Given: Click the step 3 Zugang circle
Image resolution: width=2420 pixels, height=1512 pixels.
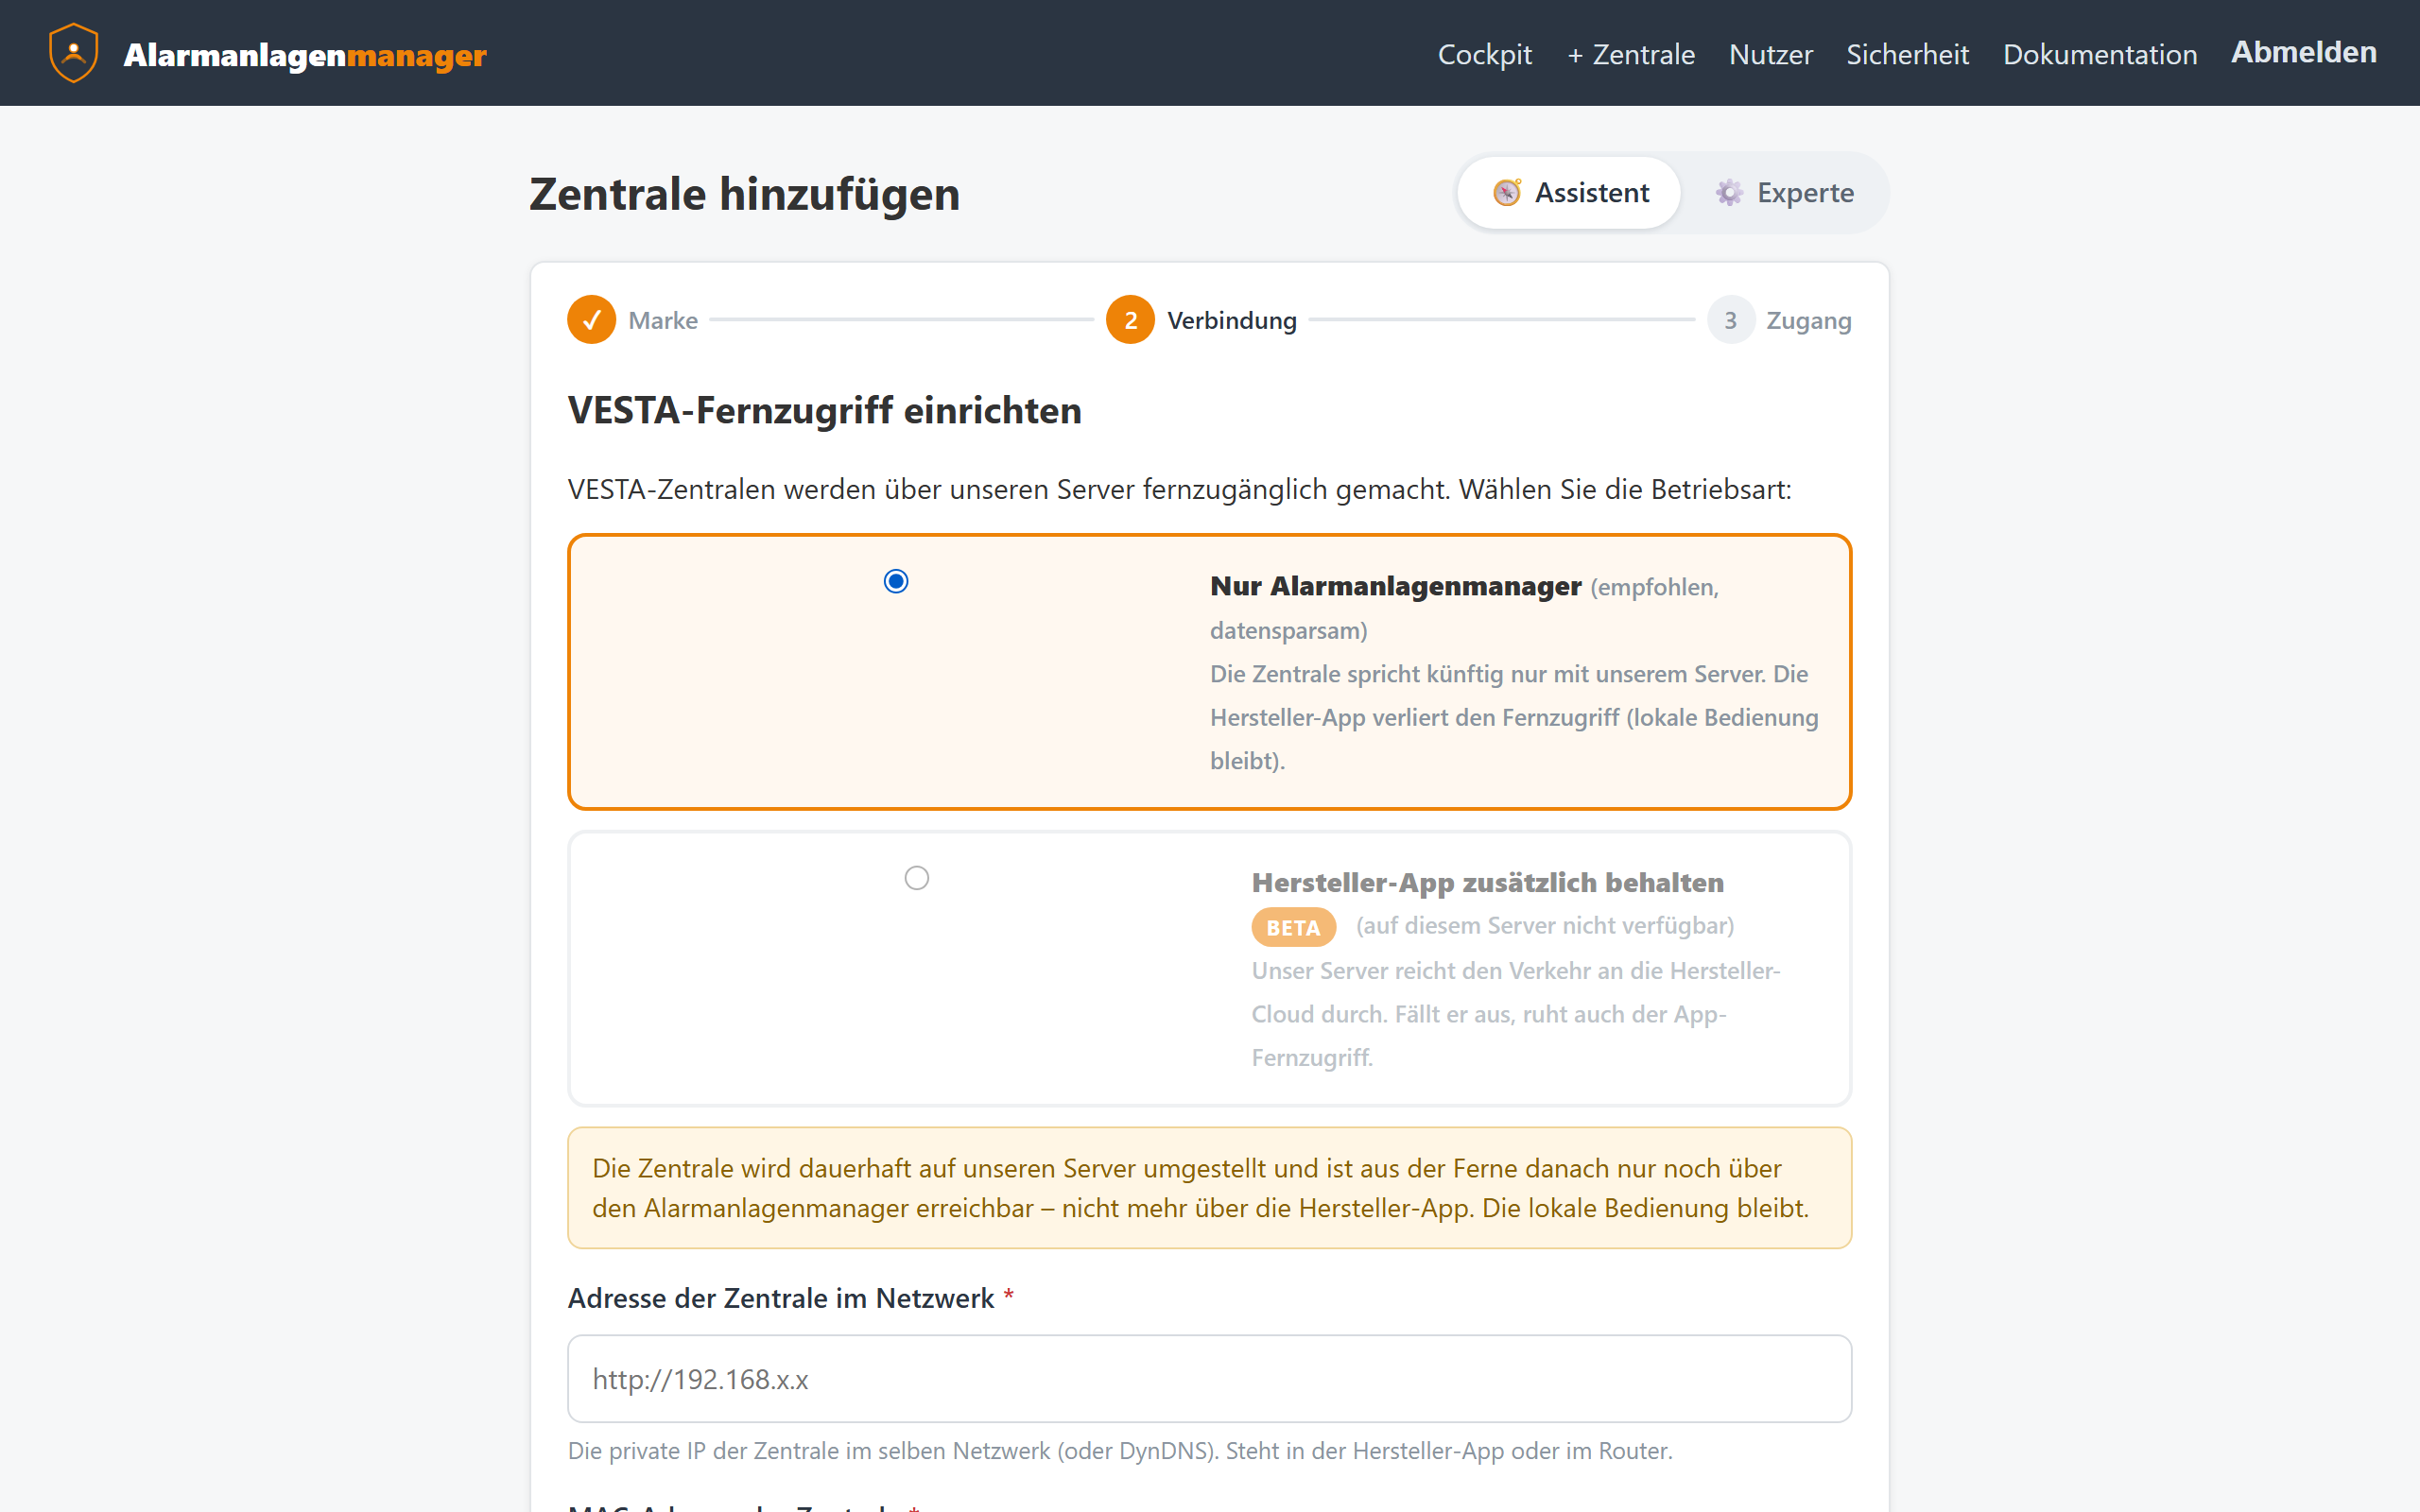Looking at the screenshot, I should tap(1730, 320).
